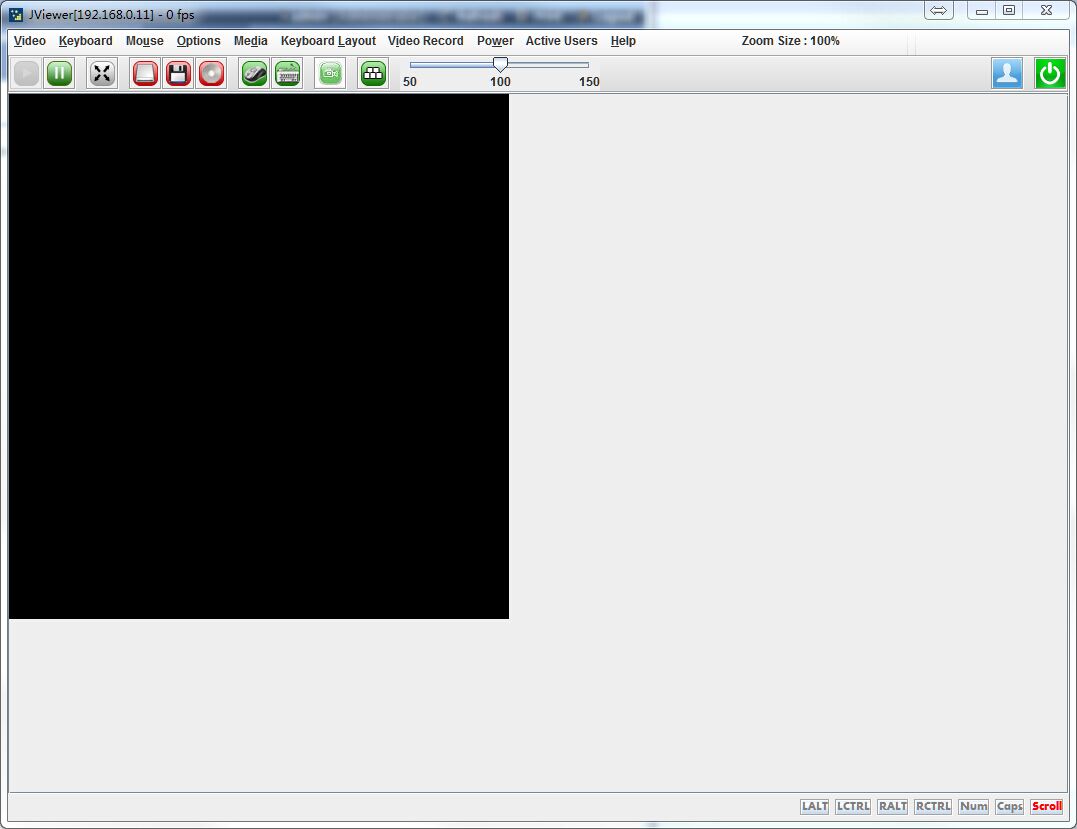The height and width of the screenshot is (829, 1077).
Task: Open the Keyboard Layout menu
Action: [x=328, y=41]
